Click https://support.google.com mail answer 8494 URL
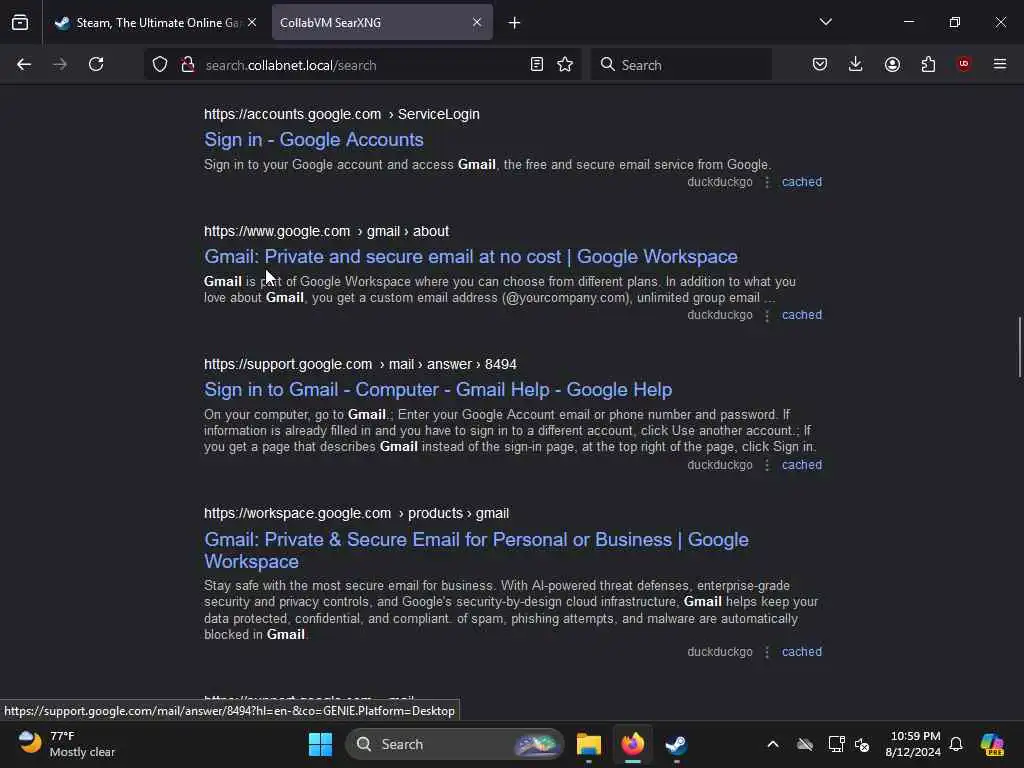 tap(360, 364)
